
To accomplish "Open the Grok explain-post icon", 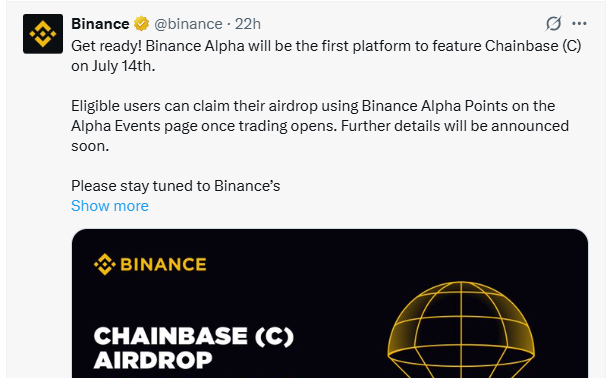I will tap(553, 24).
